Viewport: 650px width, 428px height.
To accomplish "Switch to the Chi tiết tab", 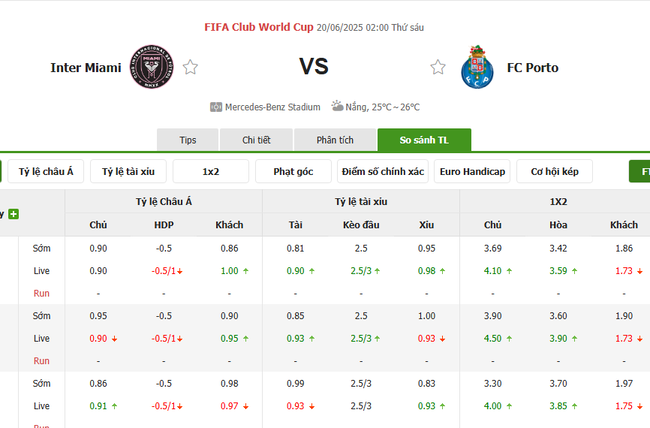I will click(257, 140).
